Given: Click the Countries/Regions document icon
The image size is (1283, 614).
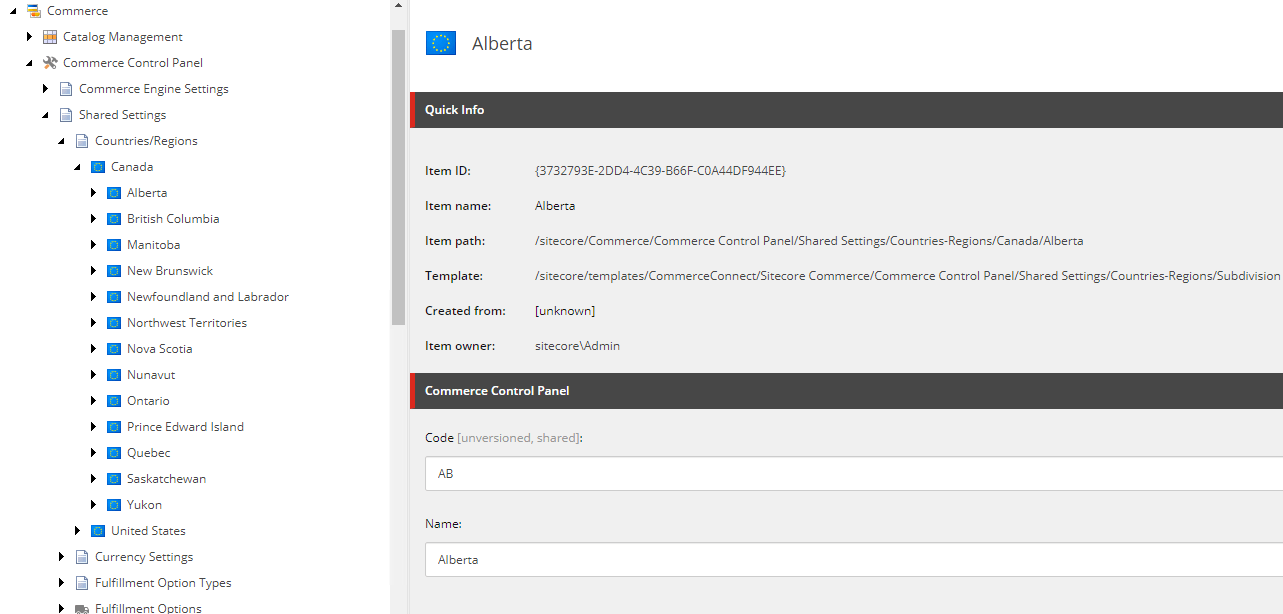Looking at the screenshot, I should click(x=81, y=141).
